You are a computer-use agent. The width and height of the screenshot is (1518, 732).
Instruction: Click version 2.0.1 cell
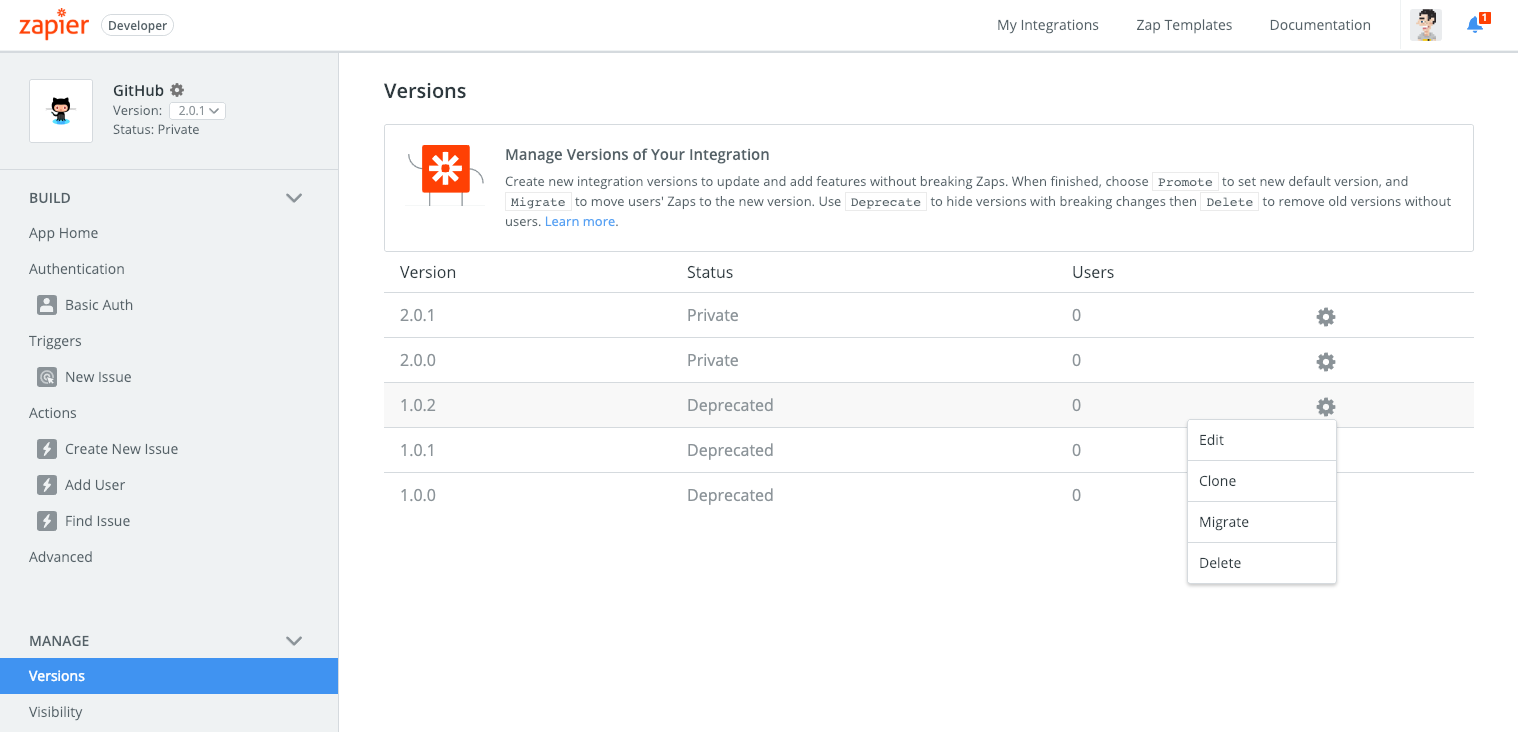[418, 315]
